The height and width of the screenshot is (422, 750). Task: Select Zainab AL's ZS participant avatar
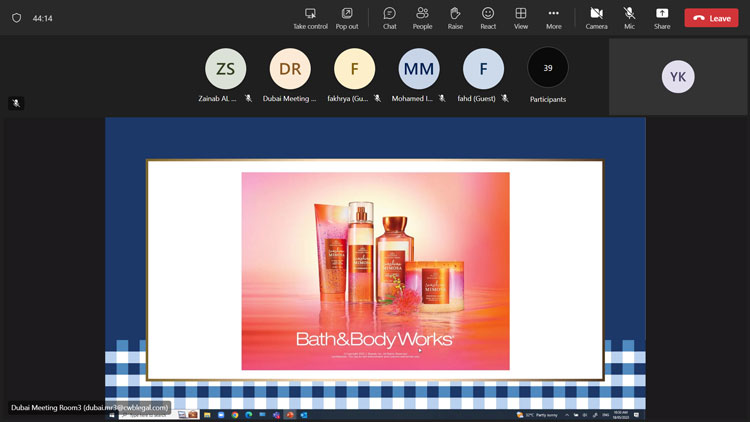click(x=226, y=69)
